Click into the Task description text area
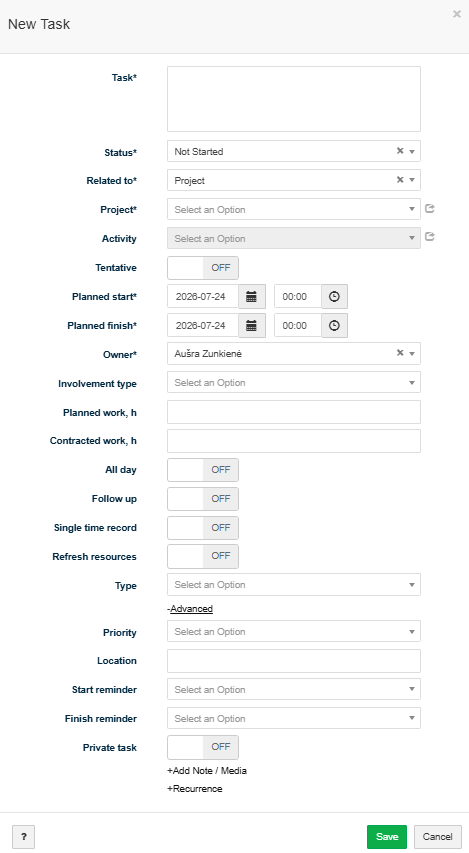This screenshot has height=853, width=469. [x=294, y=99]
